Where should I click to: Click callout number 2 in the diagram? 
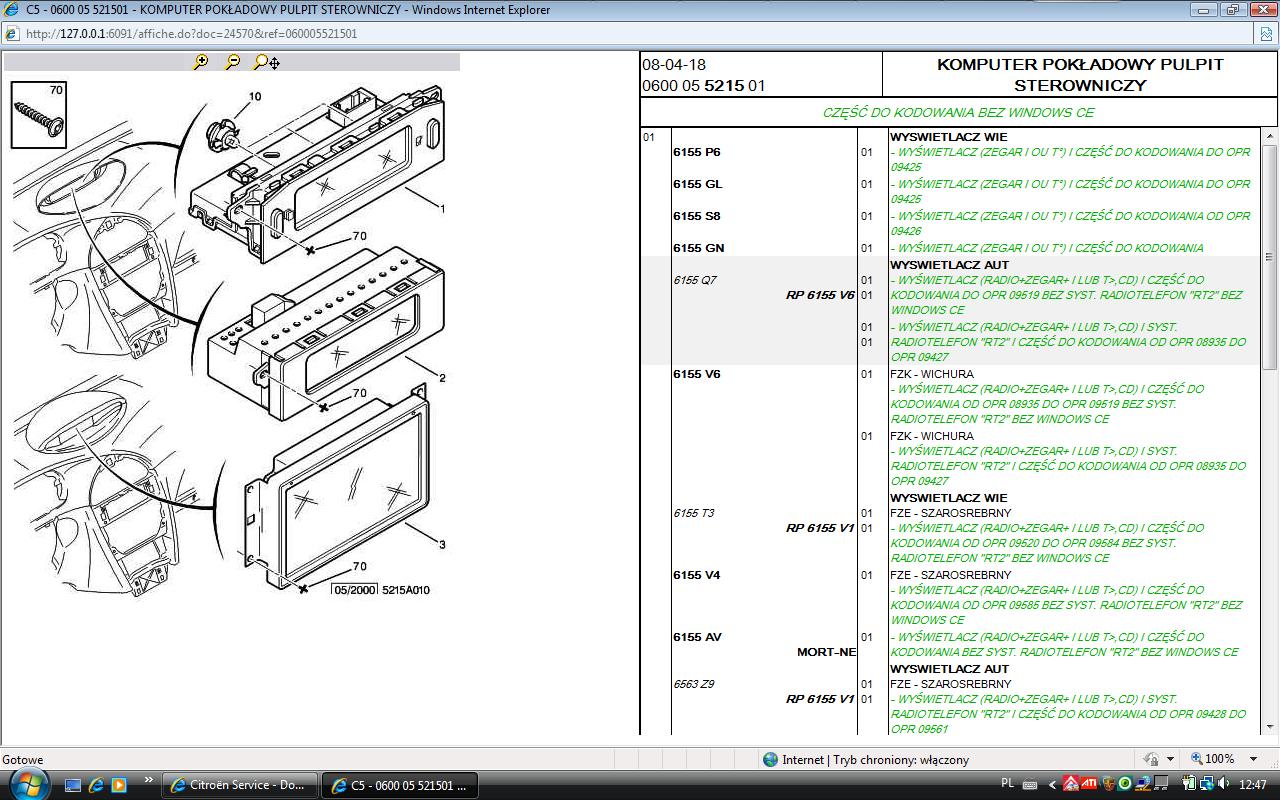(442, 378)
